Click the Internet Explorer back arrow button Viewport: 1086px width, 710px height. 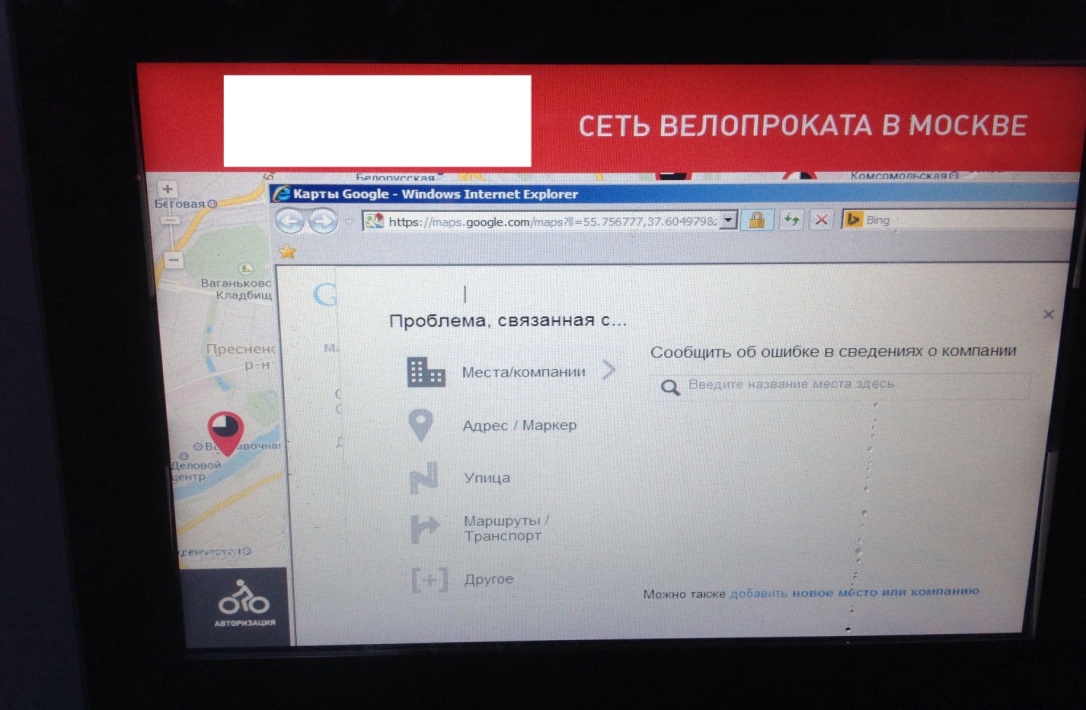click(290, 222)
